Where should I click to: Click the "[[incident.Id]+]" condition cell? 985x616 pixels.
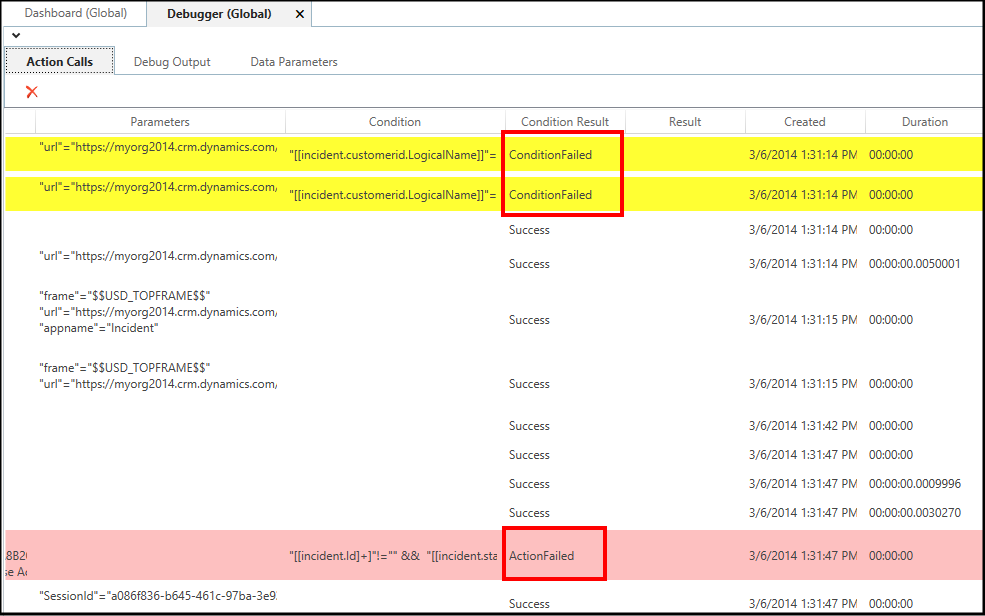click(x=393, y=556)
